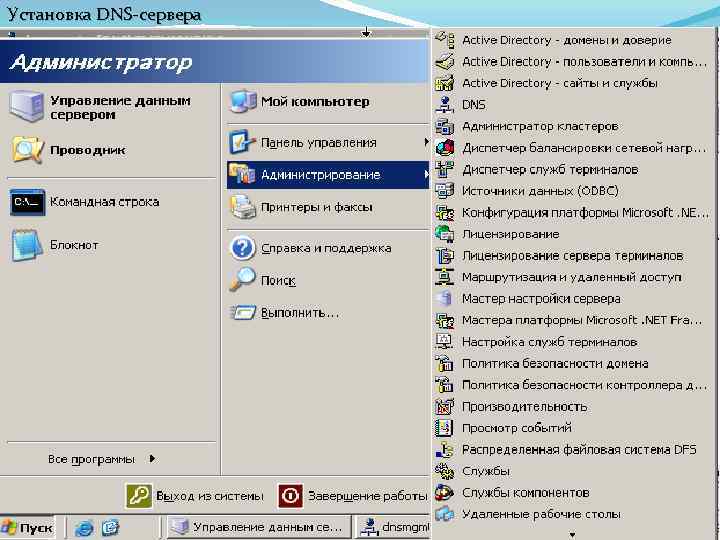Screen dimensions: 720x540
Task: Click the show desktop quick launch icon
Action: point(110,528)
